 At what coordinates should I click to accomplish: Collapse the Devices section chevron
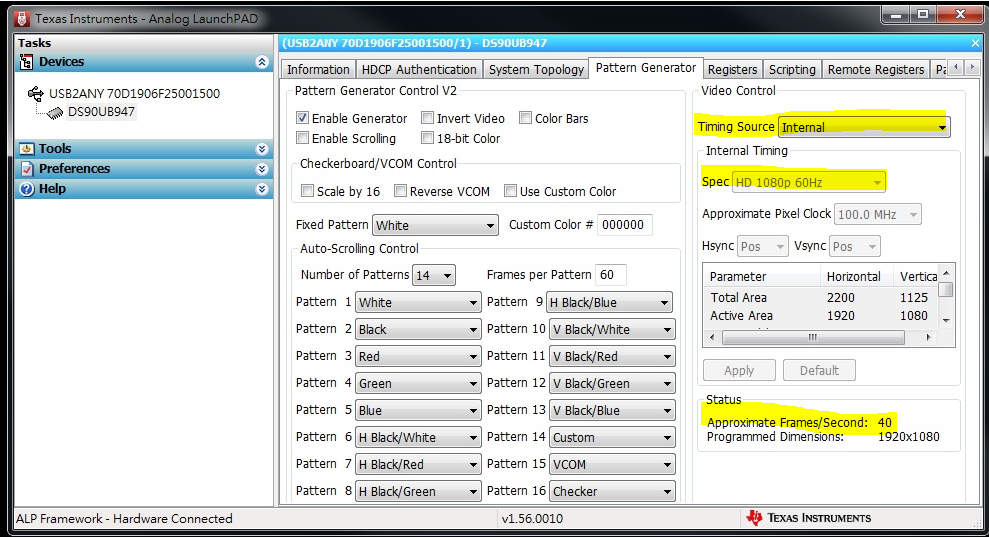point(262,62)
